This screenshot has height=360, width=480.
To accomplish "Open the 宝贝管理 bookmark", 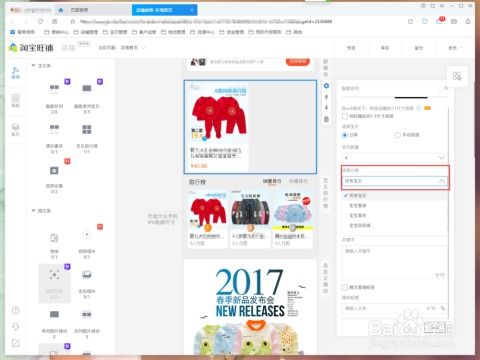I will point(115,32).
